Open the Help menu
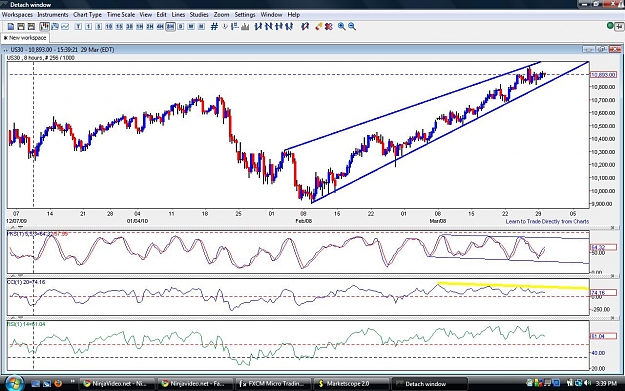The height and width of the screenshot is (391, 625). 294,15
